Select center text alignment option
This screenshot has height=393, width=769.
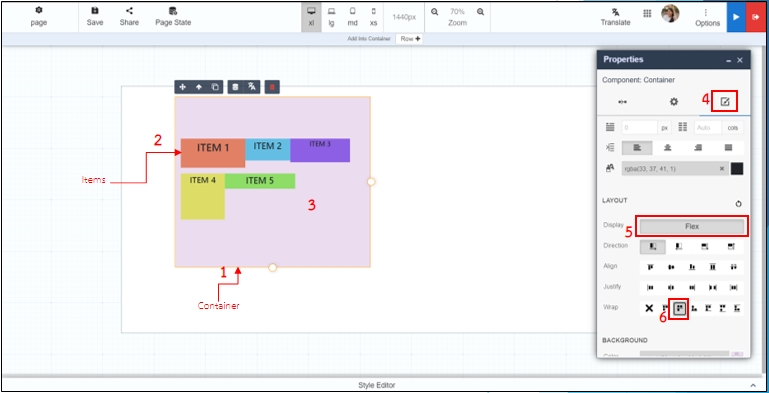[x=667, y=148]
